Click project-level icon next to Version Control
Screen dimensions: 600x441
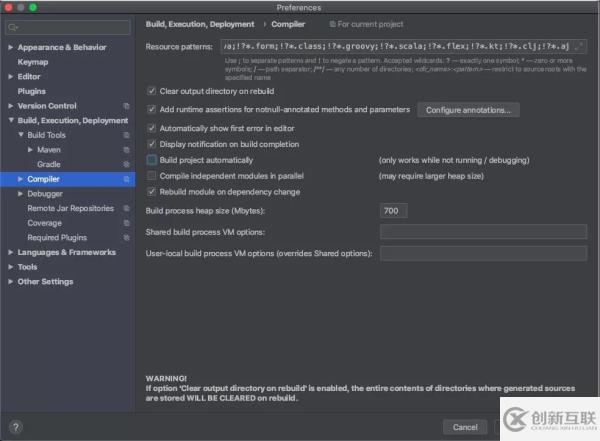click(126, 106)
